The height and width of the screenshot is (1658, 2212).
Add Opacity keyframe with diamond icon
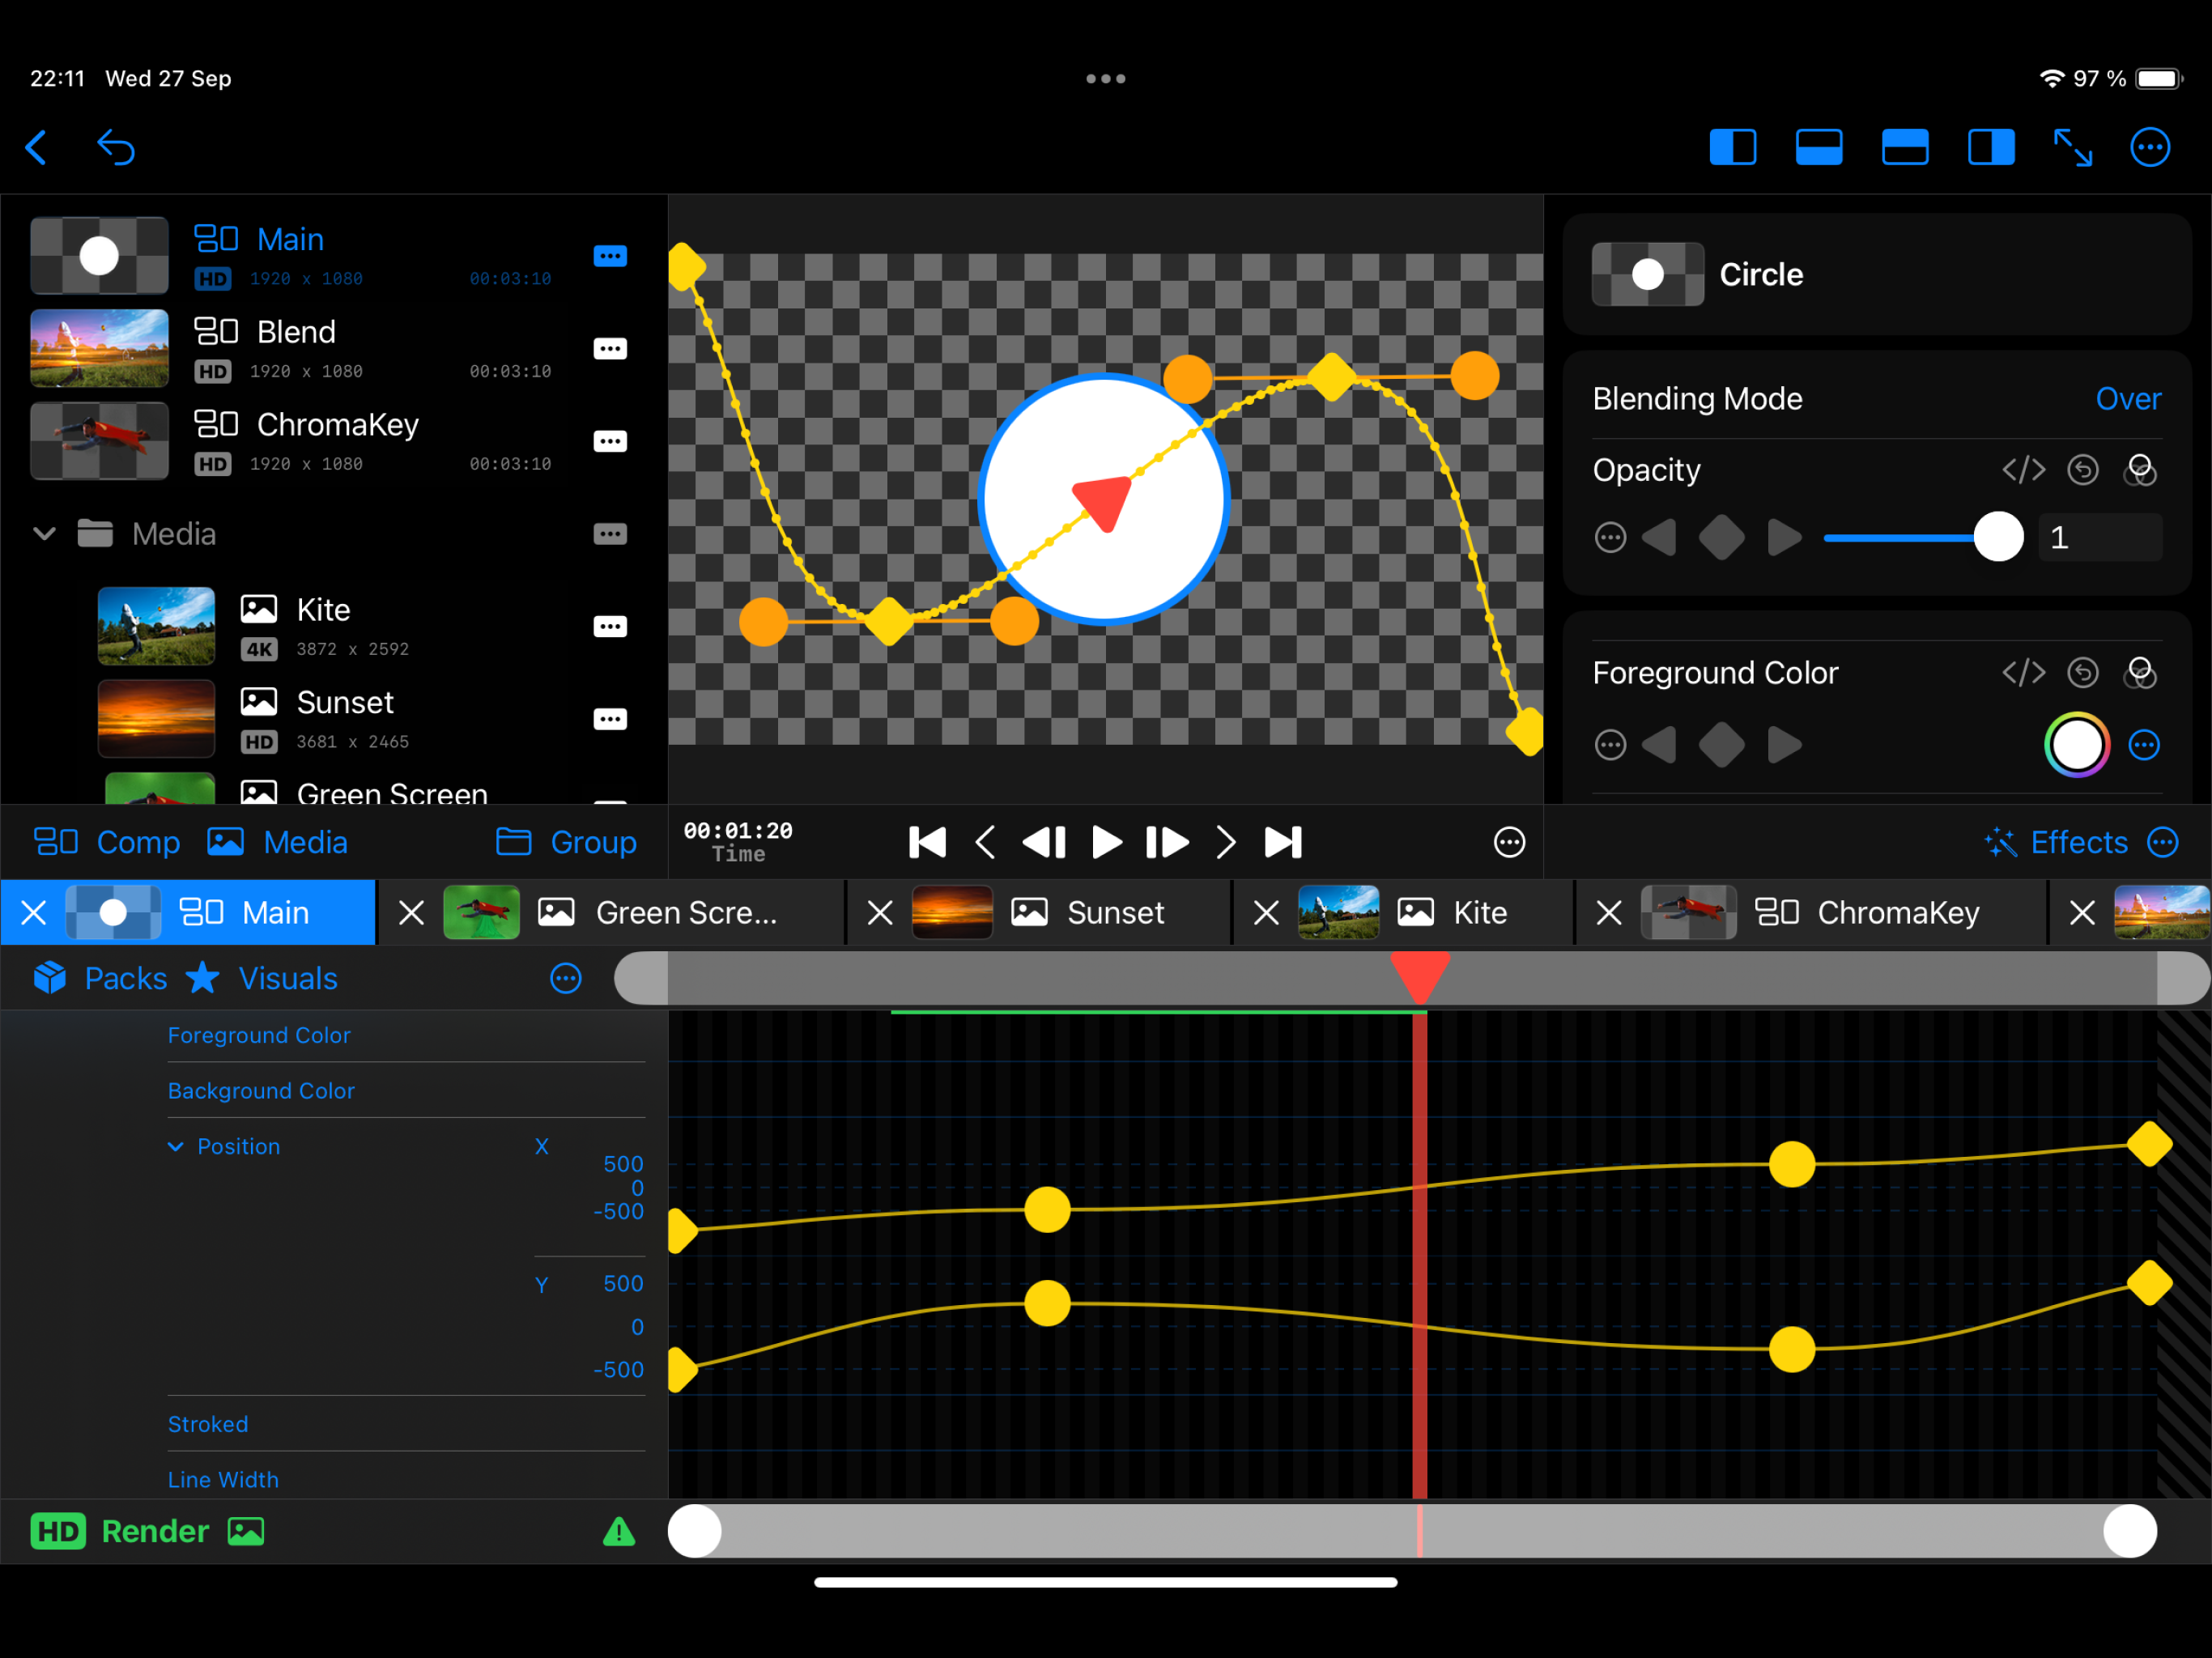click(1721, 538)
